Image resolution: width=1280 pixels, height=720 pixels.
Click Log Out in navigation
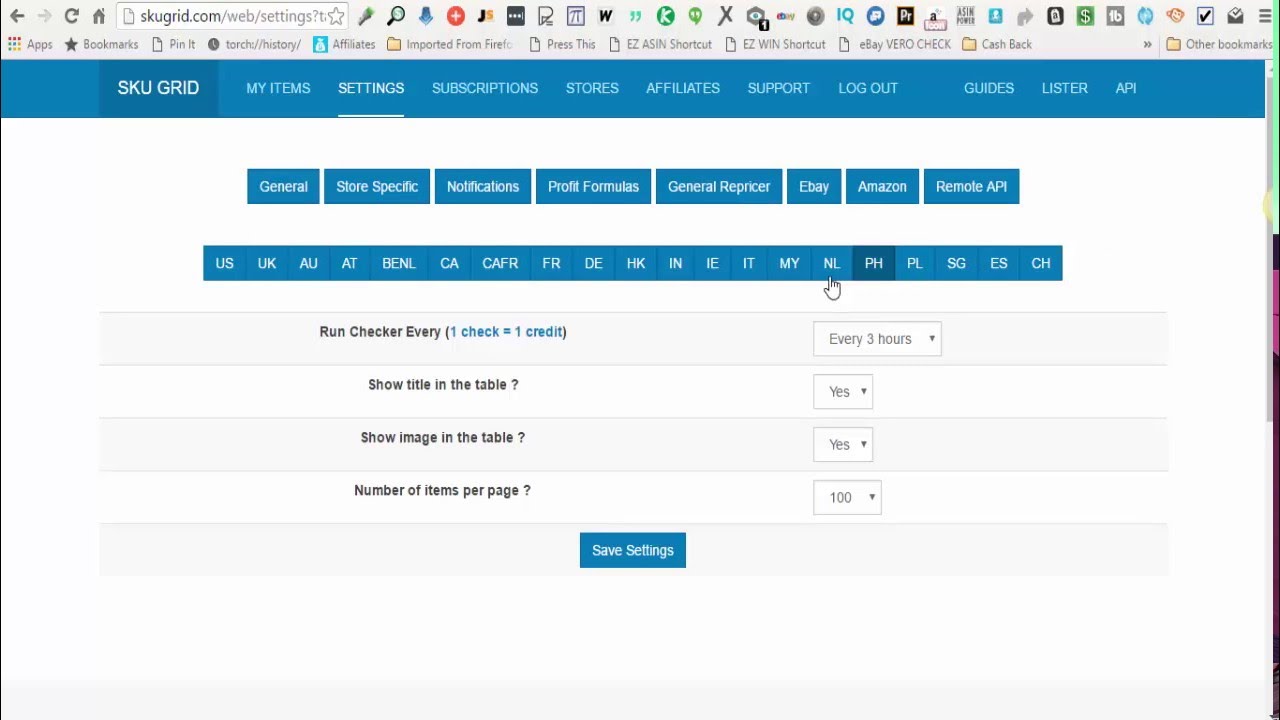tap(868, 88)
